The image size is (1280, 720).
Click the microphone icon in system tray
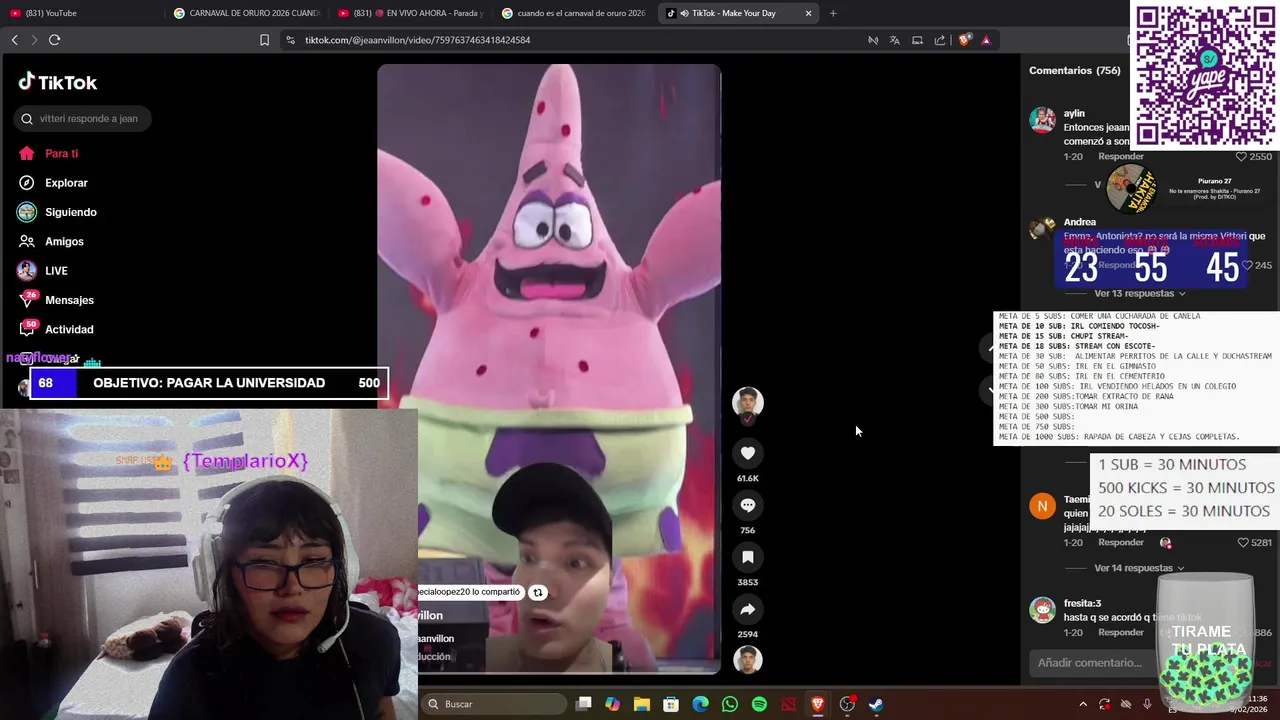1147,704
